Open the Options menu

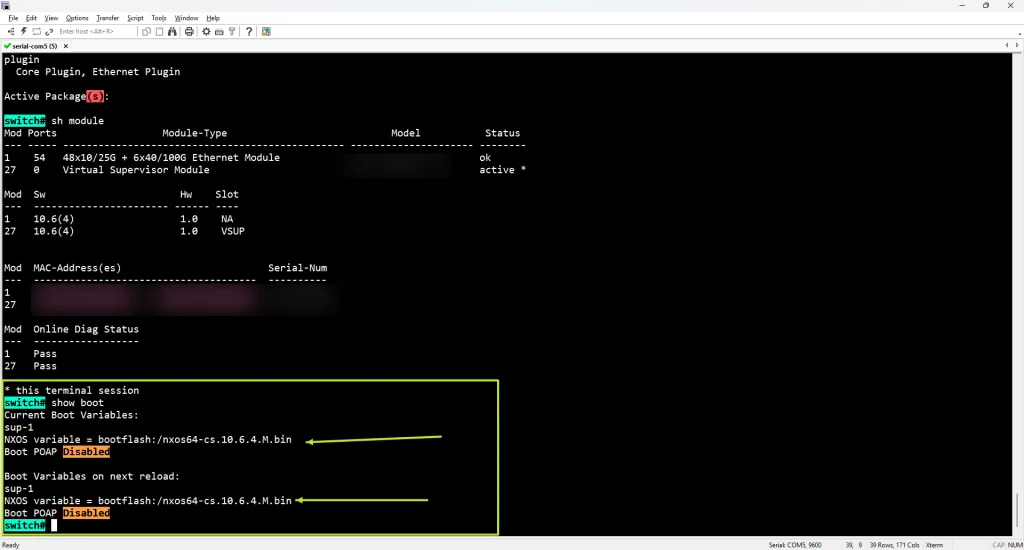(77, 18)
